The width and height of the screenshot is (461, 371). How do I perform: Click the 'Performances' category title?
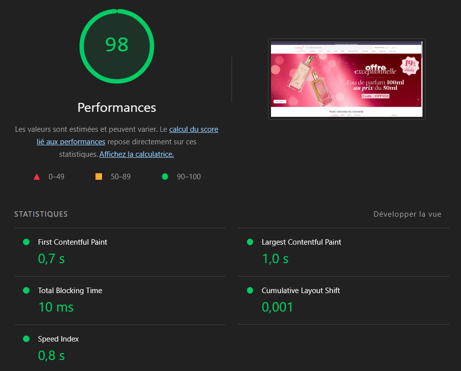point(117,107)
